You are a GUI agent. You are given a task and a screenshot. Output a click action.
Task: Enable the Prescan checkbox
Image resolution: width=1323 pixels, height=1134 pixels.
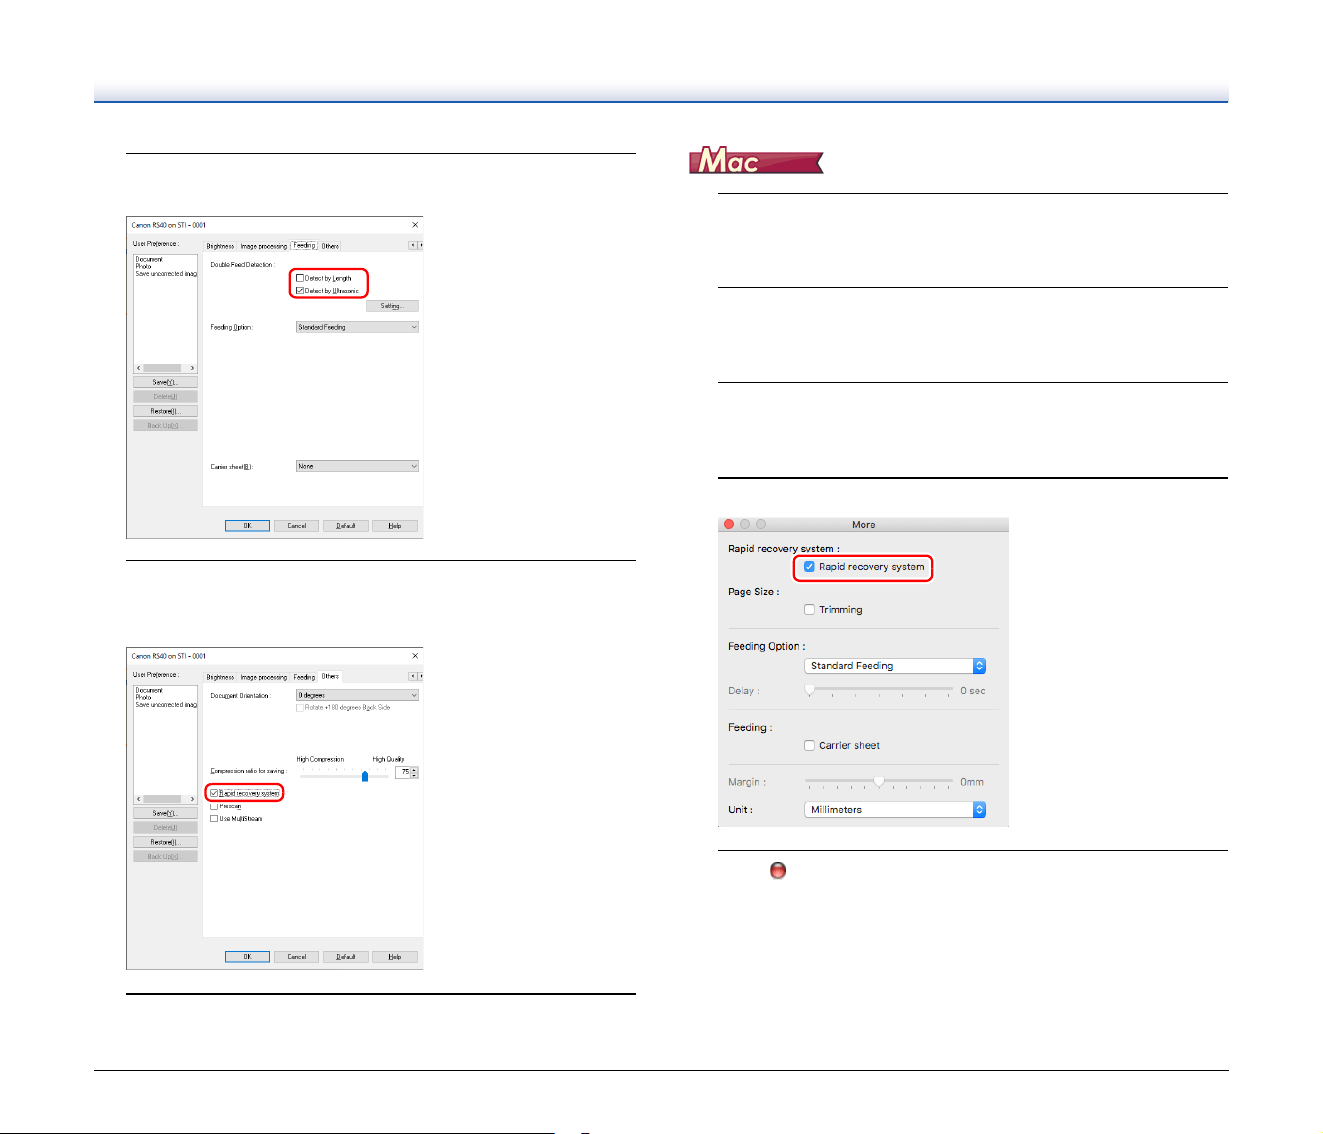click(214, 806)
